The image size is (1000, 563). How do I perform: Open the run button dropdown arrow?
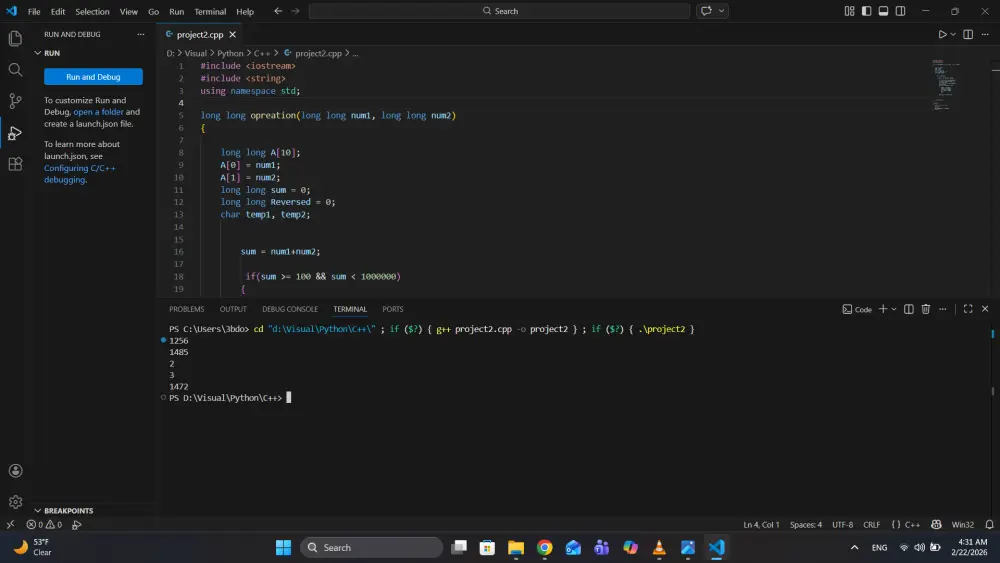953,34
